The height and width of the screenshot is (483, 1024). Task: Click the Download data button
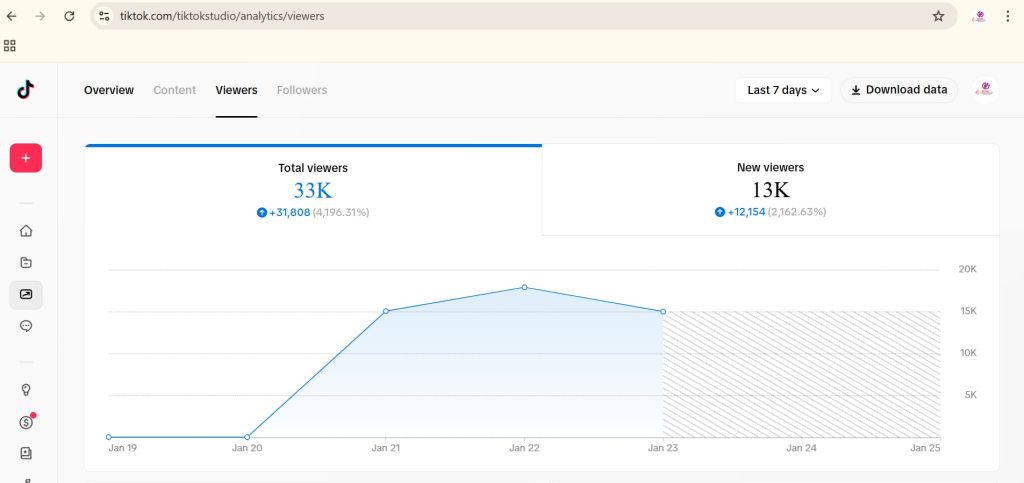[x=899, y=90]
